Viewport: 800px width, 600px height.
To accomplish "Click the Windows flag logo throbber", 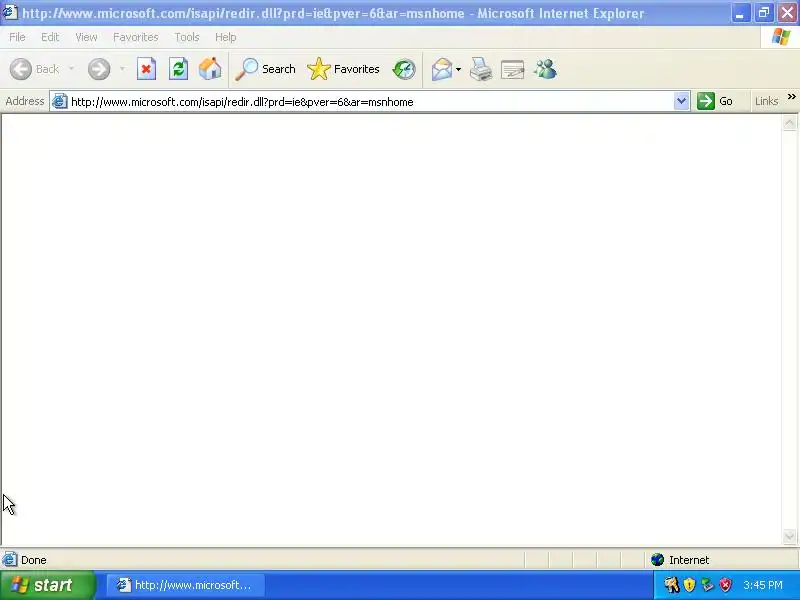I will pyautogui.click(x=781, y=37).
